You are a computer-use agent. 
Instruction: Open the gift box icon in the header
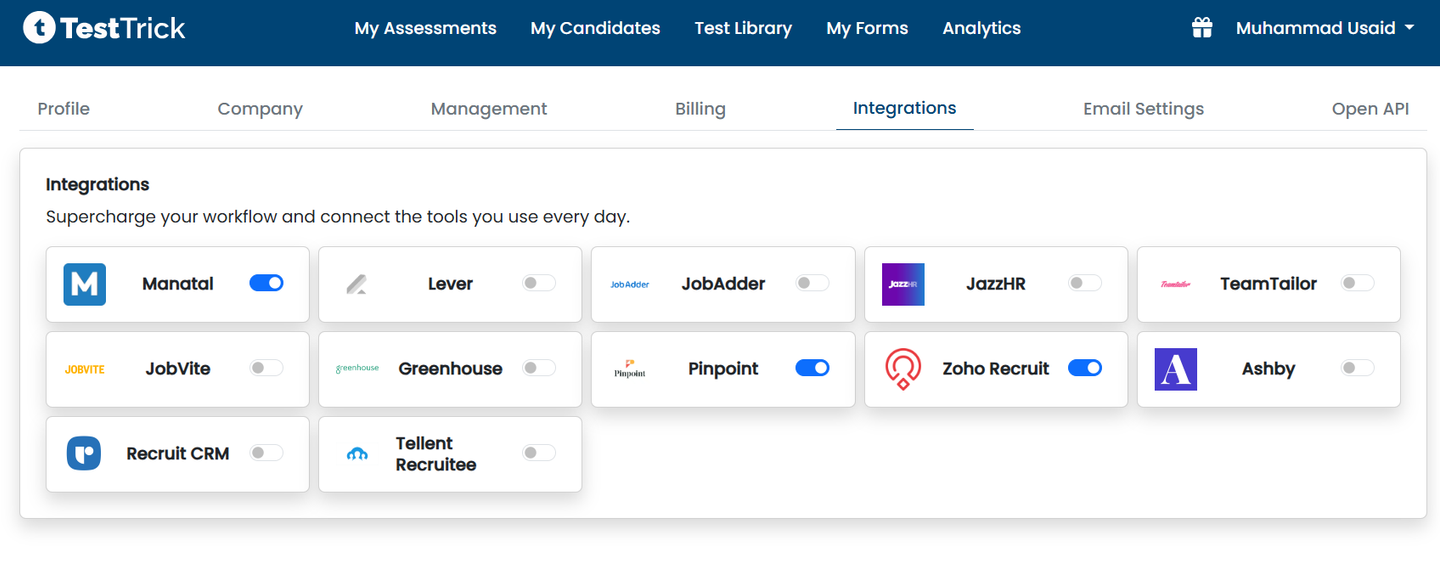point(1202,28)
